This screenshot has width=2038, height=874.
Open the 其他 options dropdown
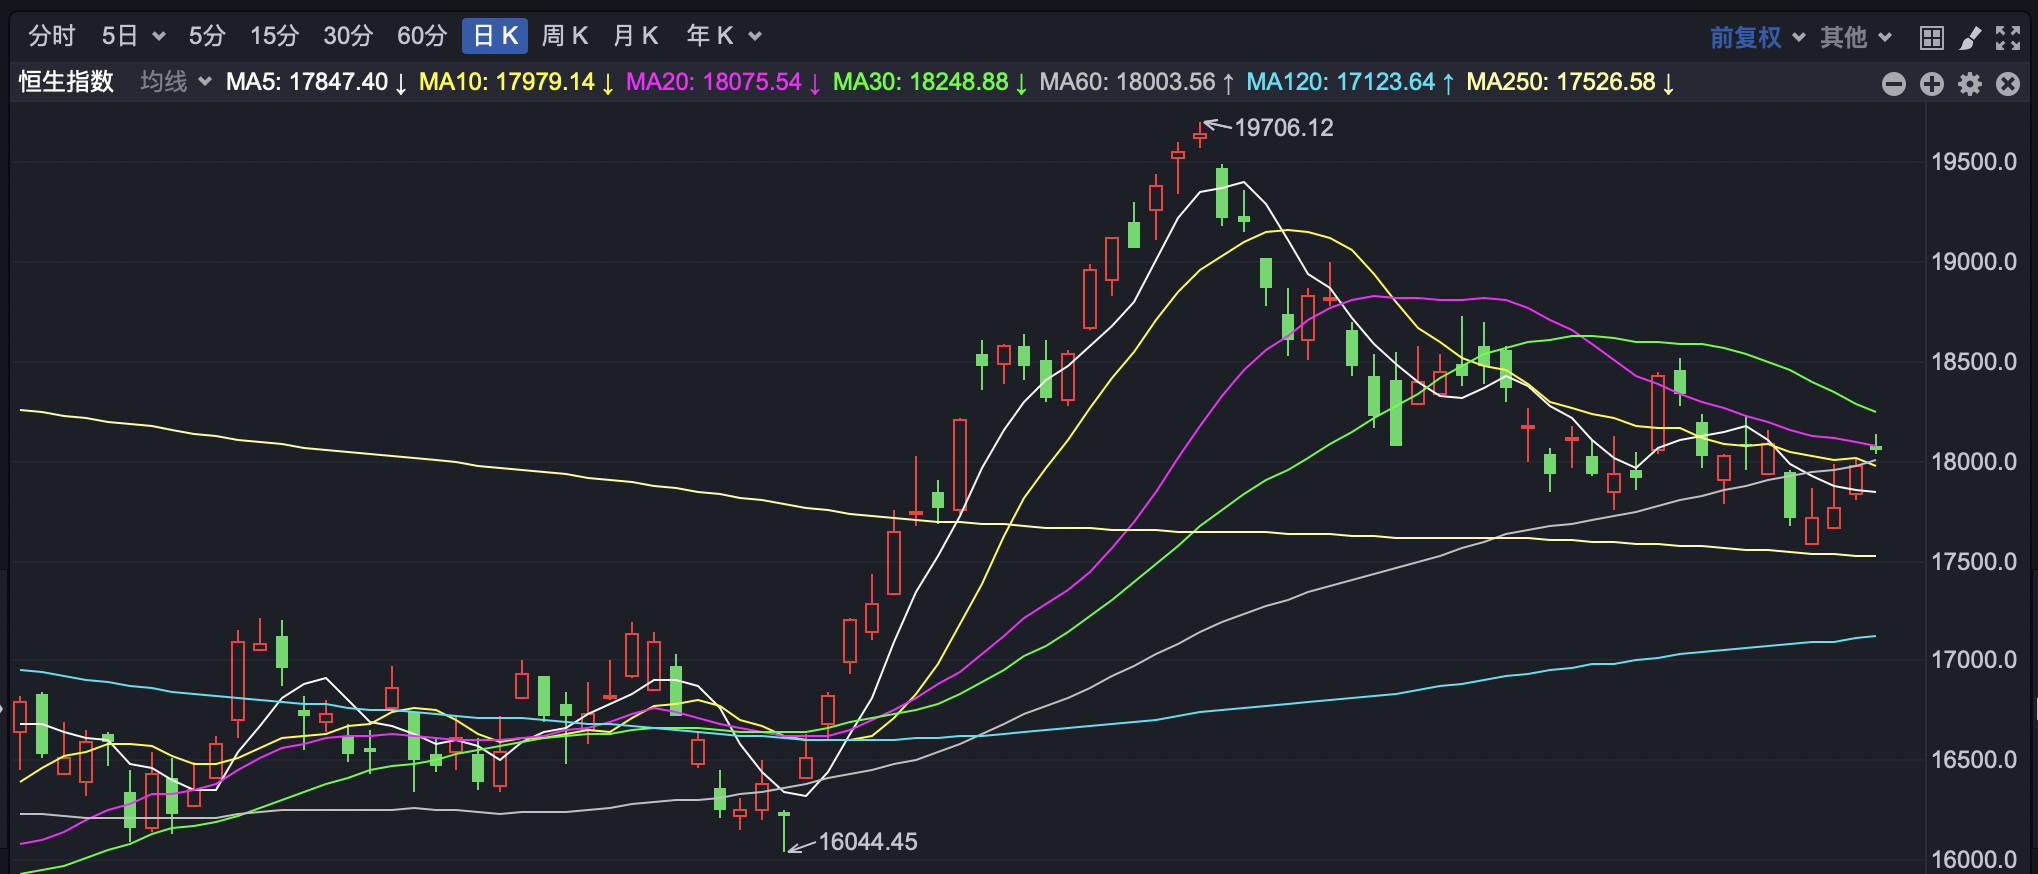1856,37
